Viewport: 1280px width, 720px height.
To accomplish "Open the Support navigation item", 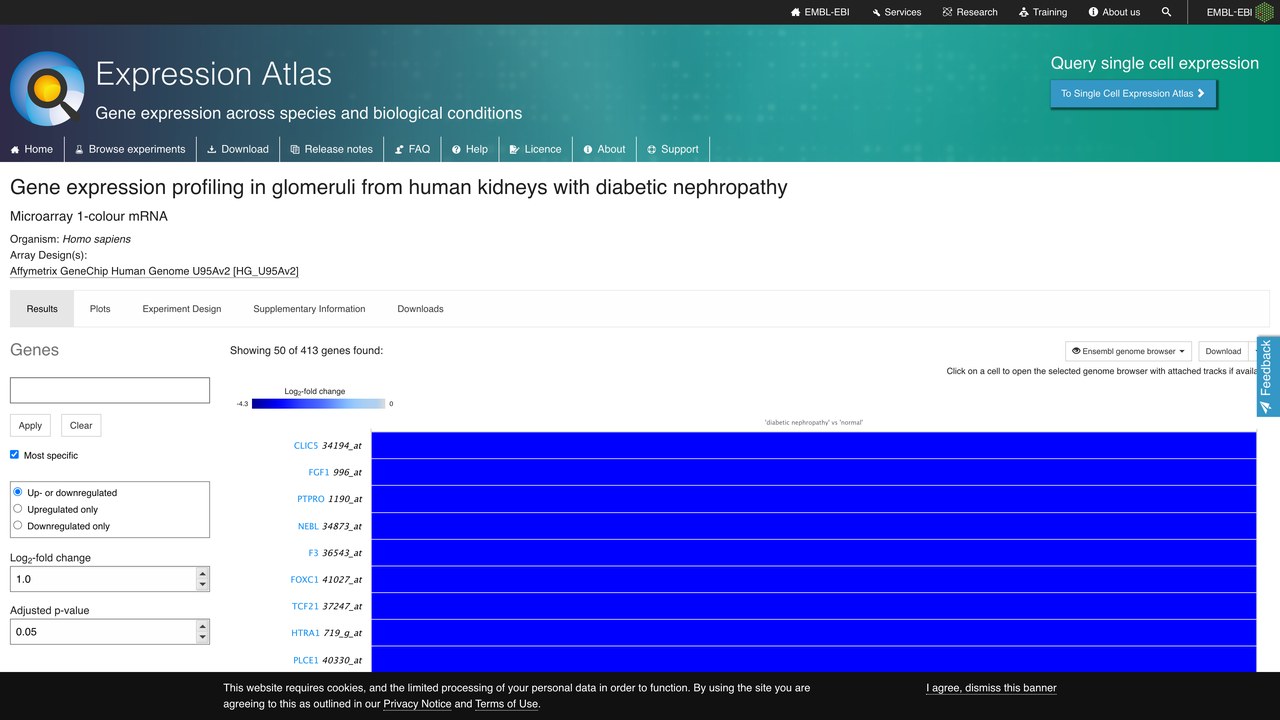I will coord(673,149).
